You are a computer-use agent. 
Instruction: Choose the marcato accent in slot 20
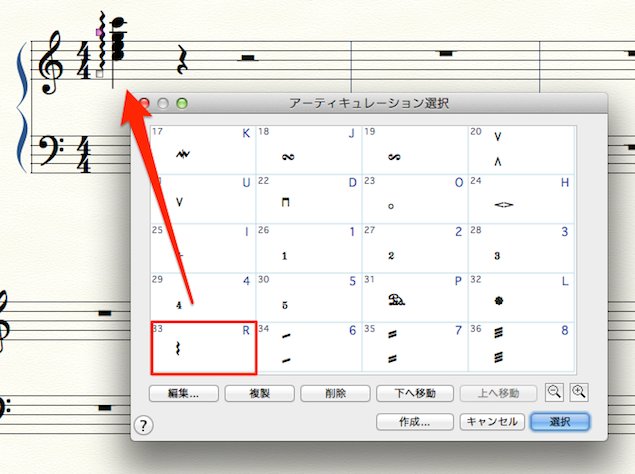[521, 150]
